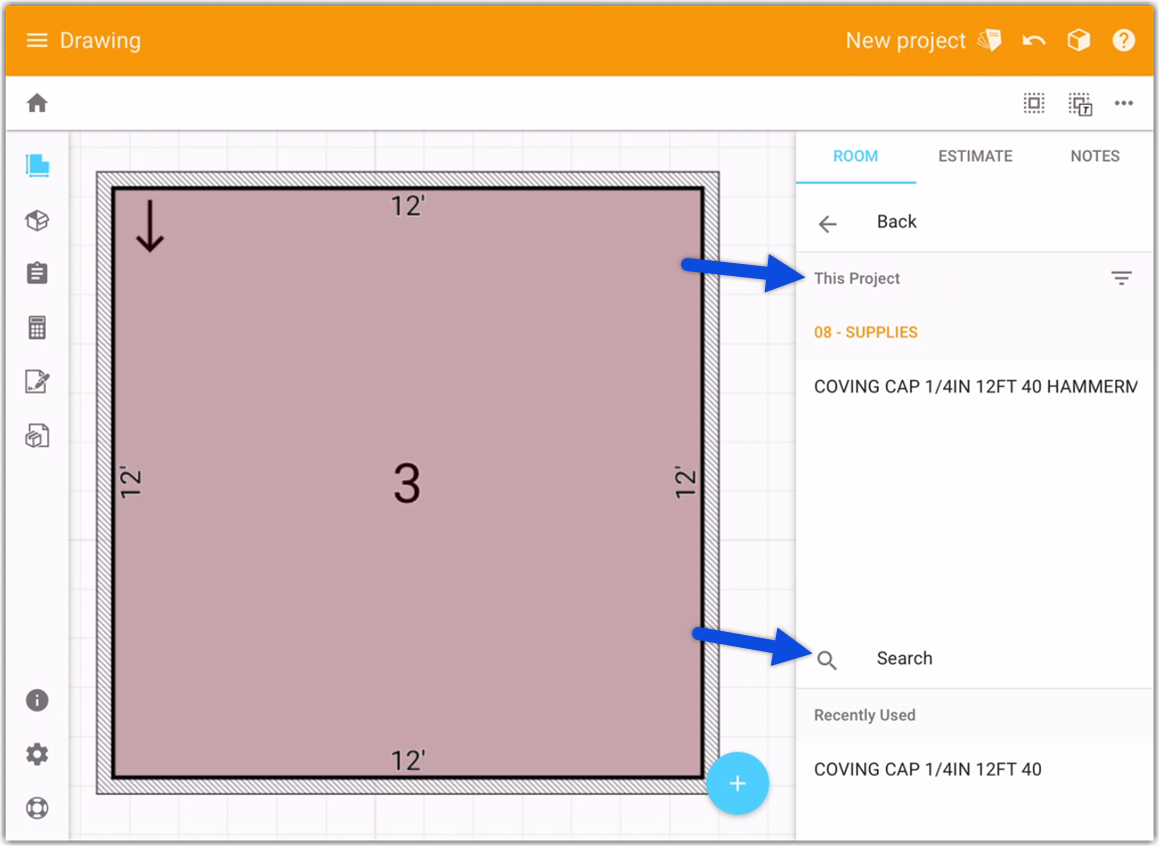The image size is (1160, 847).
Task: Click the top wall 12' dimension
Action: (x=407, y=206)
